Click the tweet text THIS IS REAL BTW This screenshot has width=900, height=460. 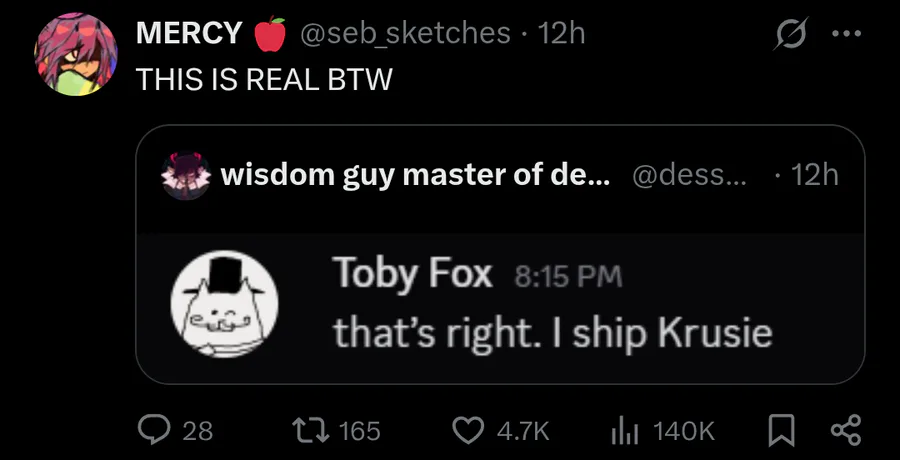click(x=264, y=80)
